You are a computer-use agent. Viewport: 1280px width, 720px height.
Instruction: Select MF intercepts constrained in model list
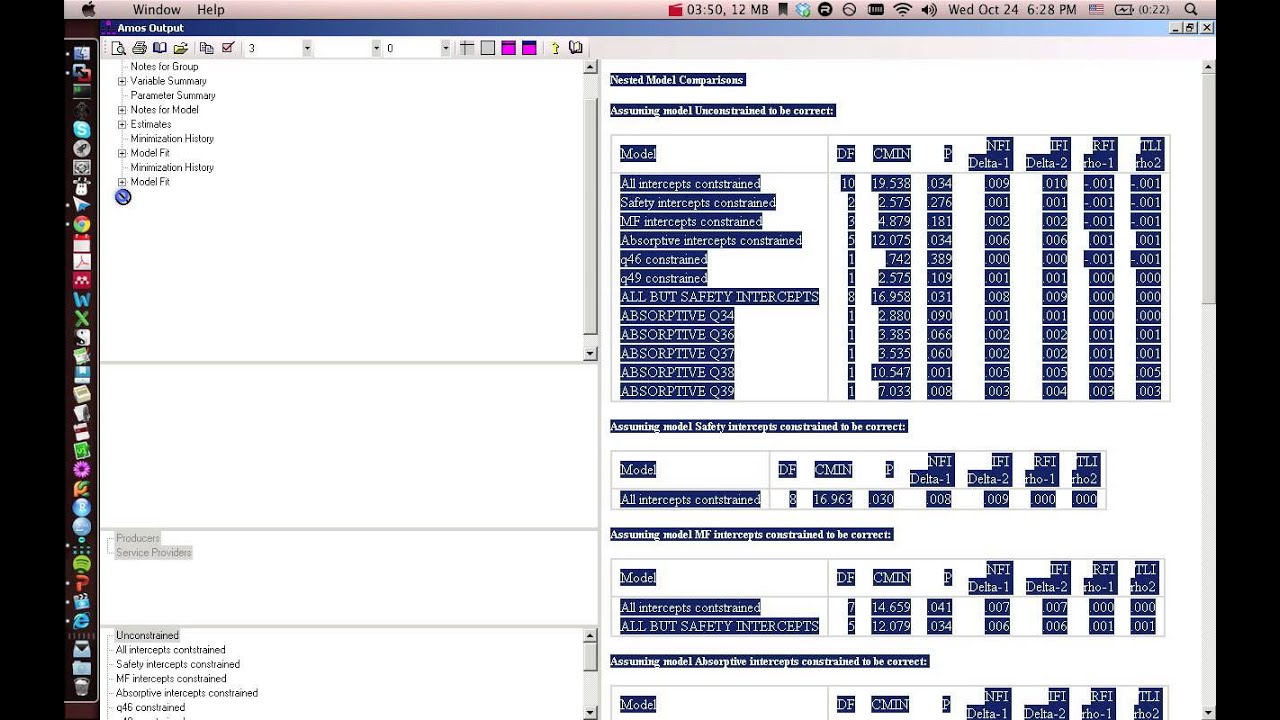pos(171,678)
